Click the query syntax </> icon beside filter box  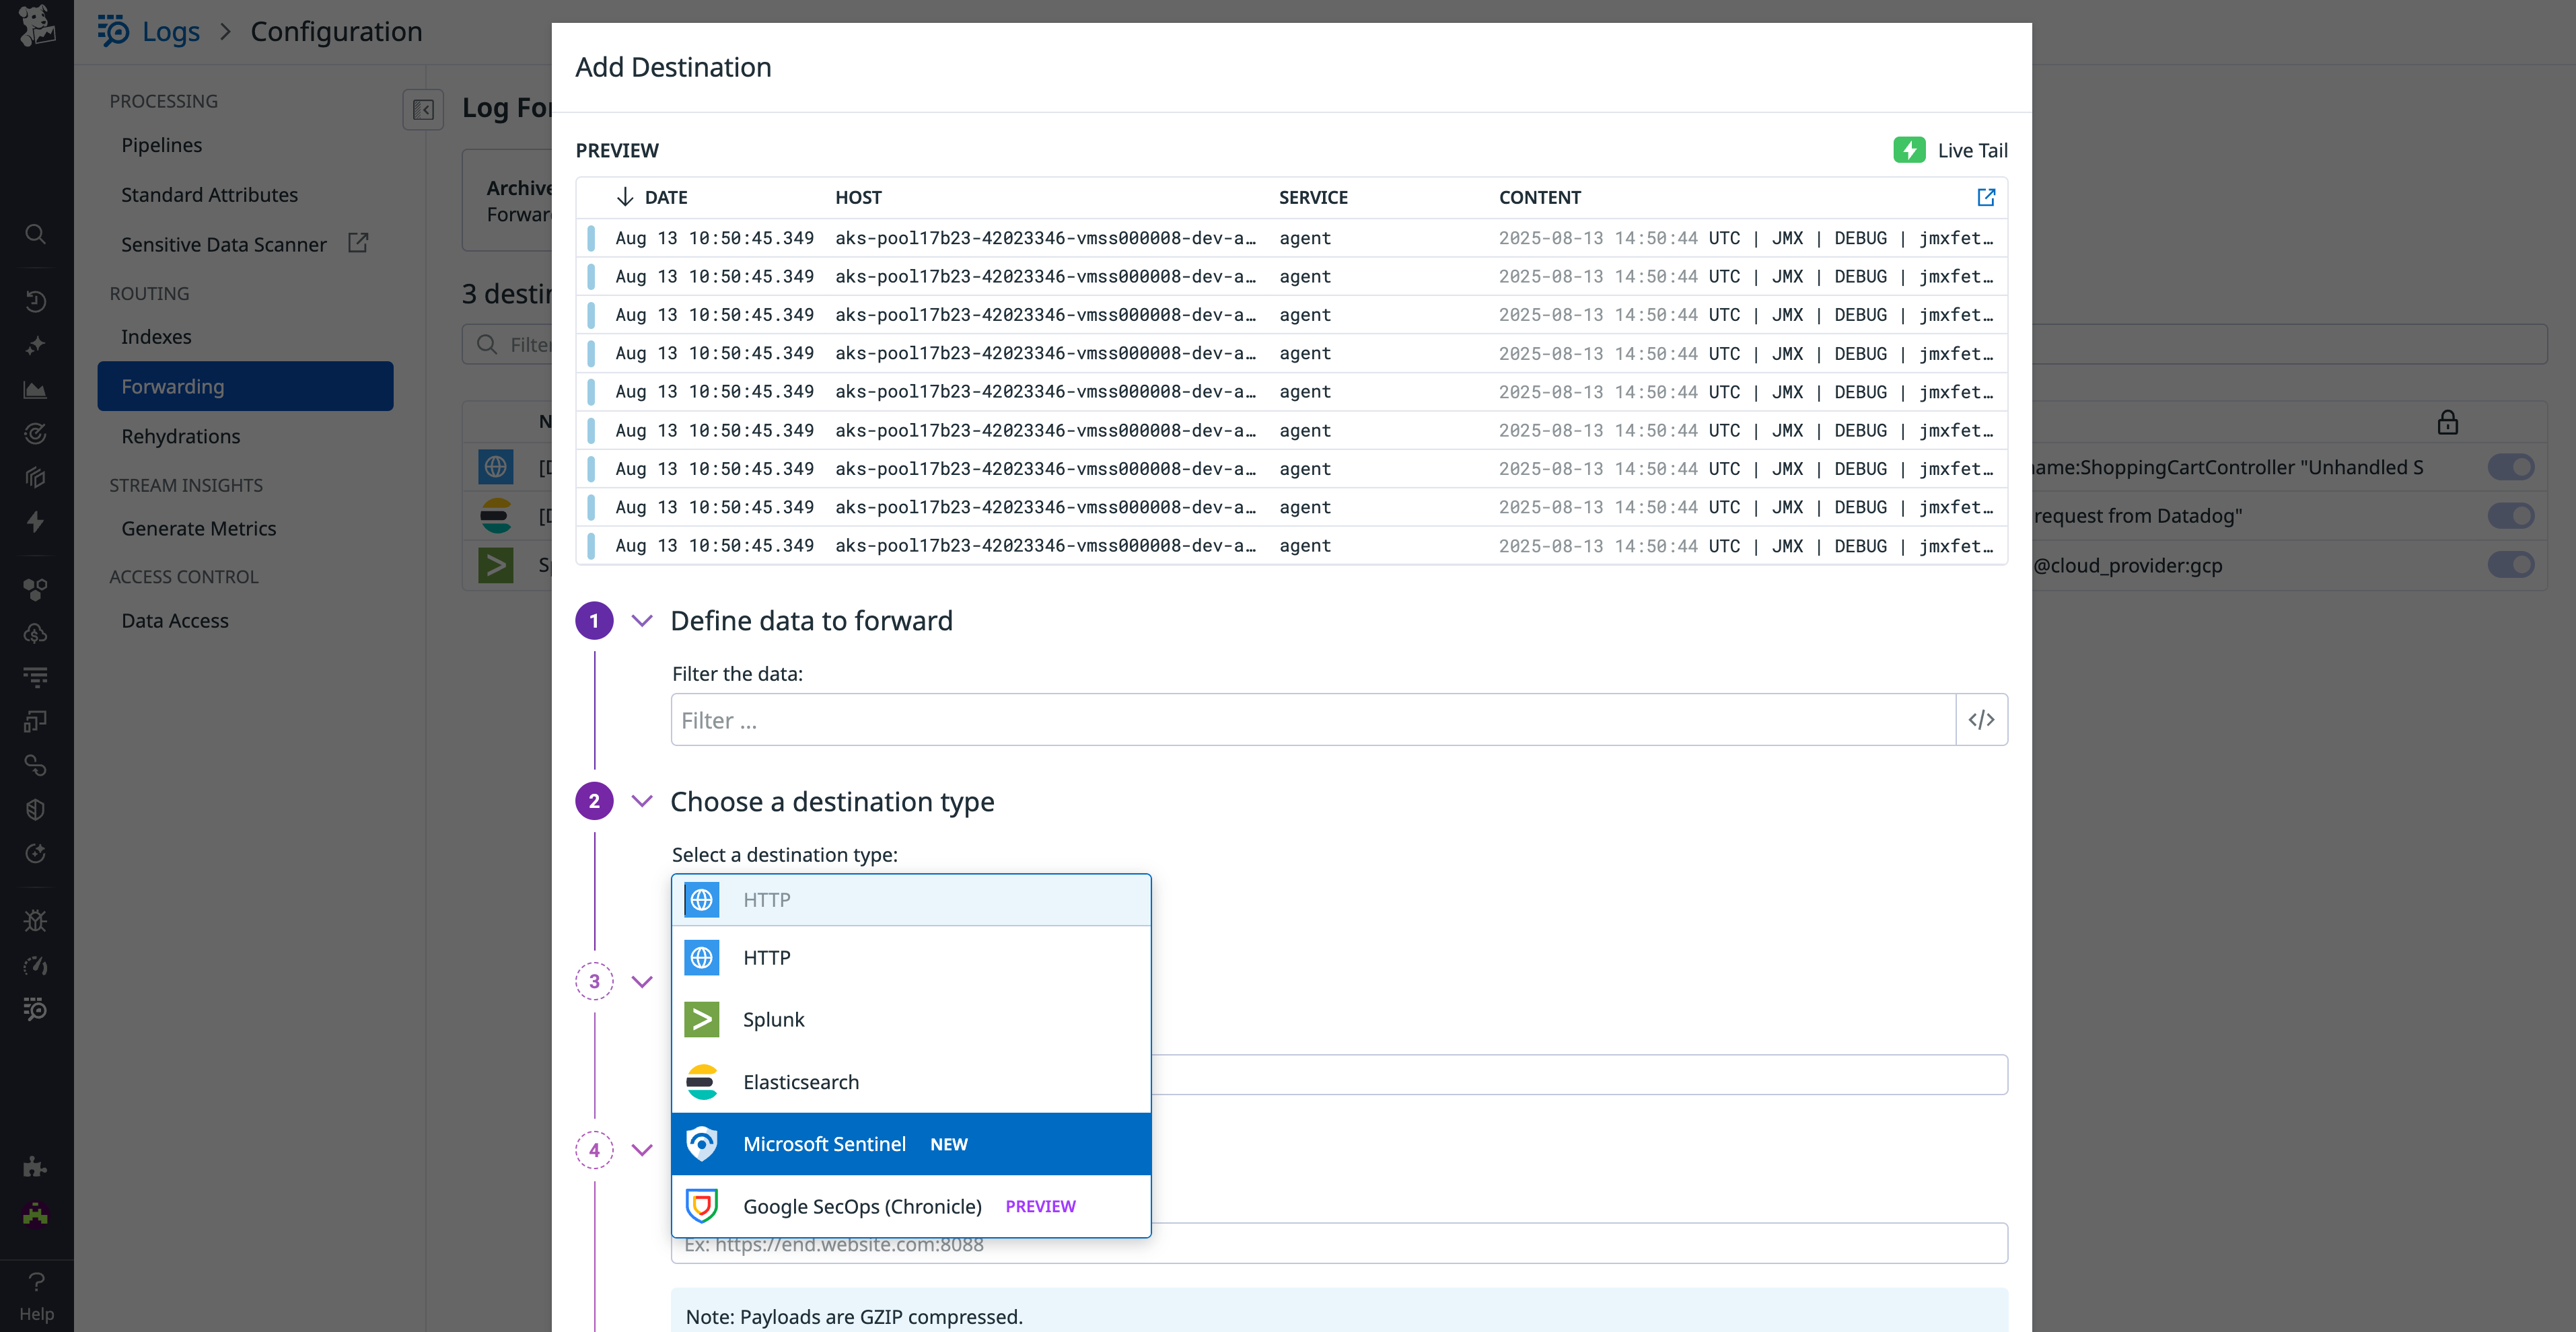coord(1981,719)
